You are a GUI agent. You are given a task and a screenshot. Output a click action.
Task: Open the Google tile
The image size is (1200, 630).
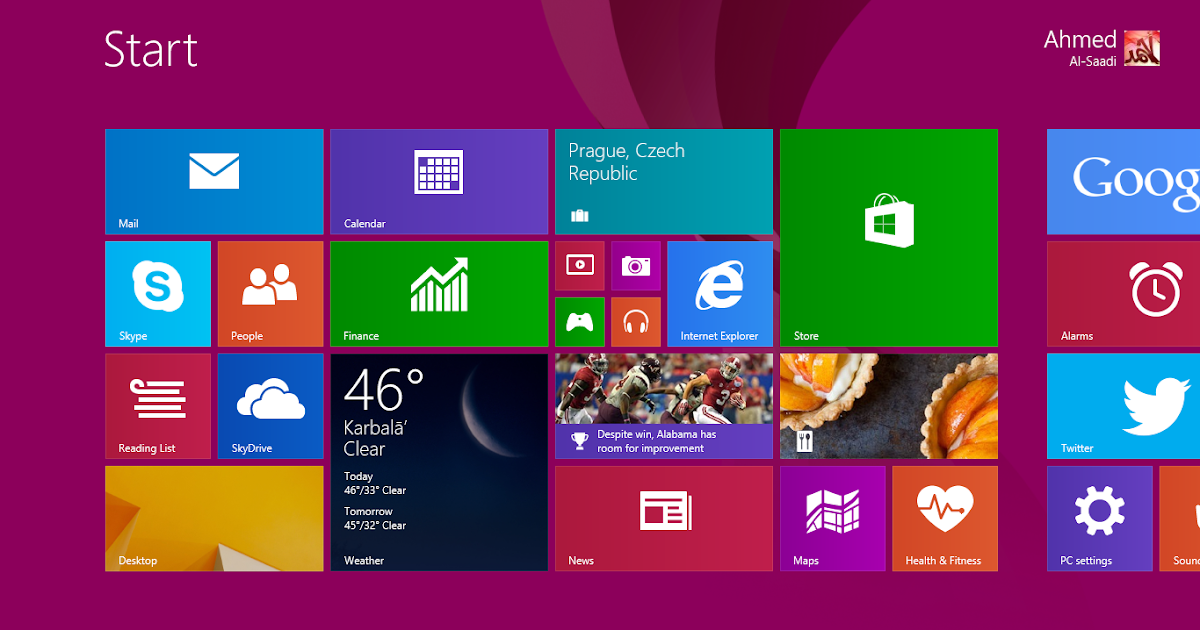[1123, 182]
